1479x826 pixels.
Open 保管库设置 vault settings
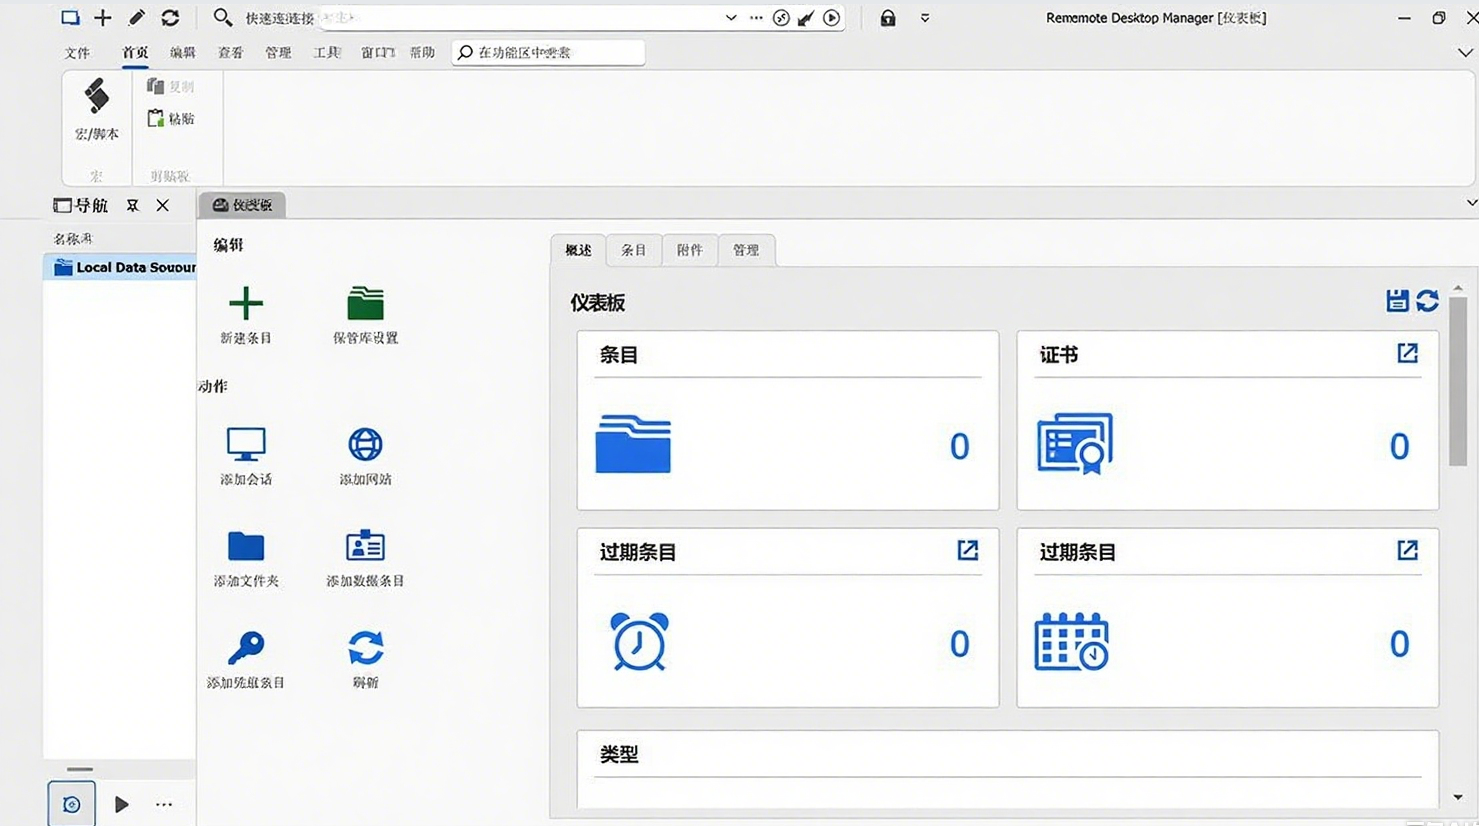365,314
